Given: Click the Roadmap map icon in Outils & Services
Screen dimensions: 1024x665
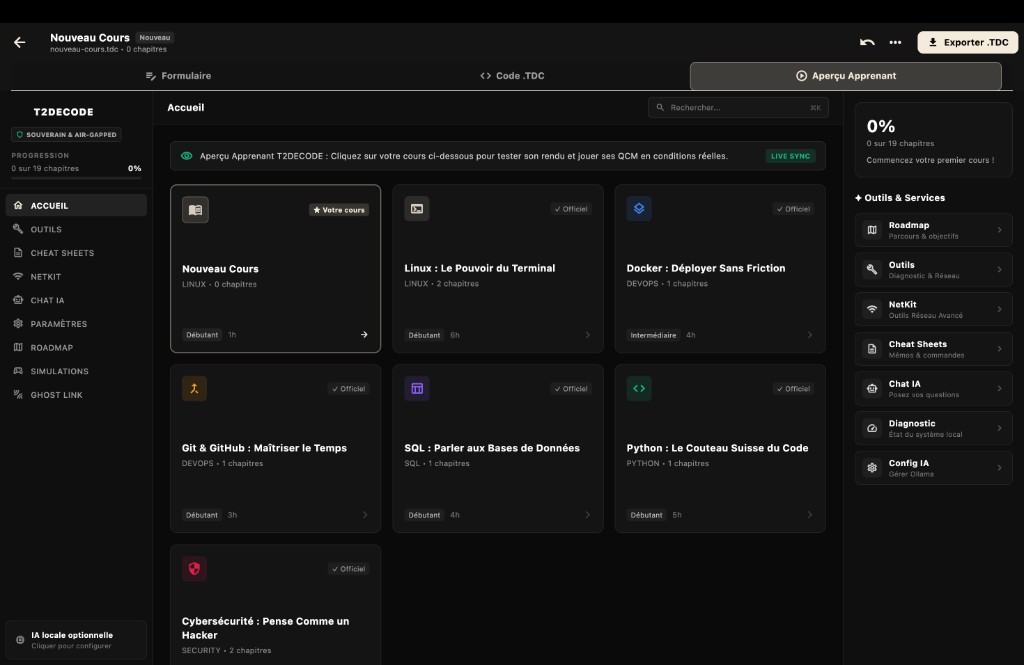Looking at the screenshot, I should 872,230.
